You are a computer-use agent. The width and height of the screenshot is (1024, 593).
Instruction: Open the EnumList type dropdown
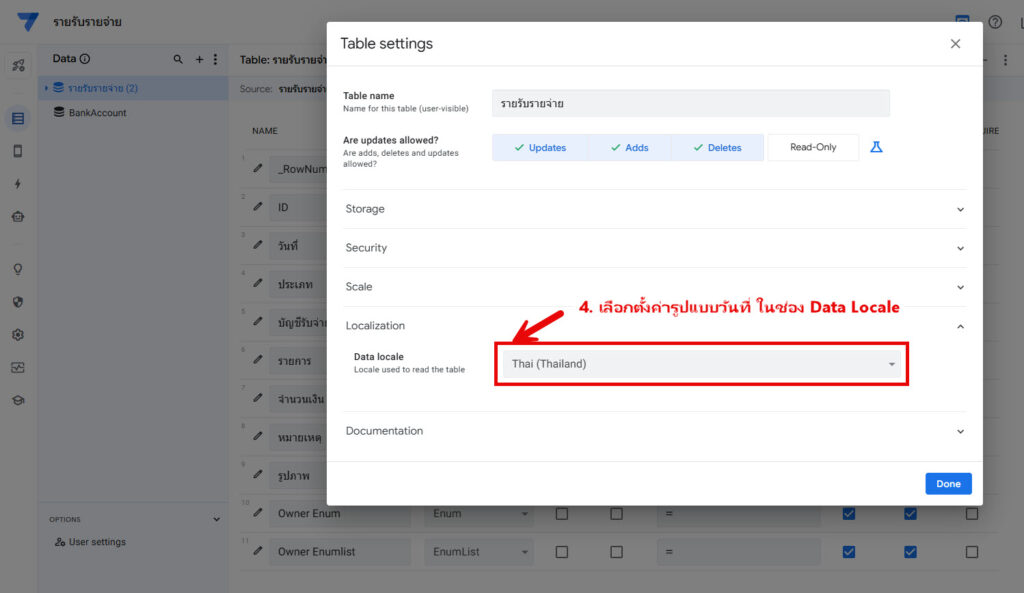[x=479, y=552]
